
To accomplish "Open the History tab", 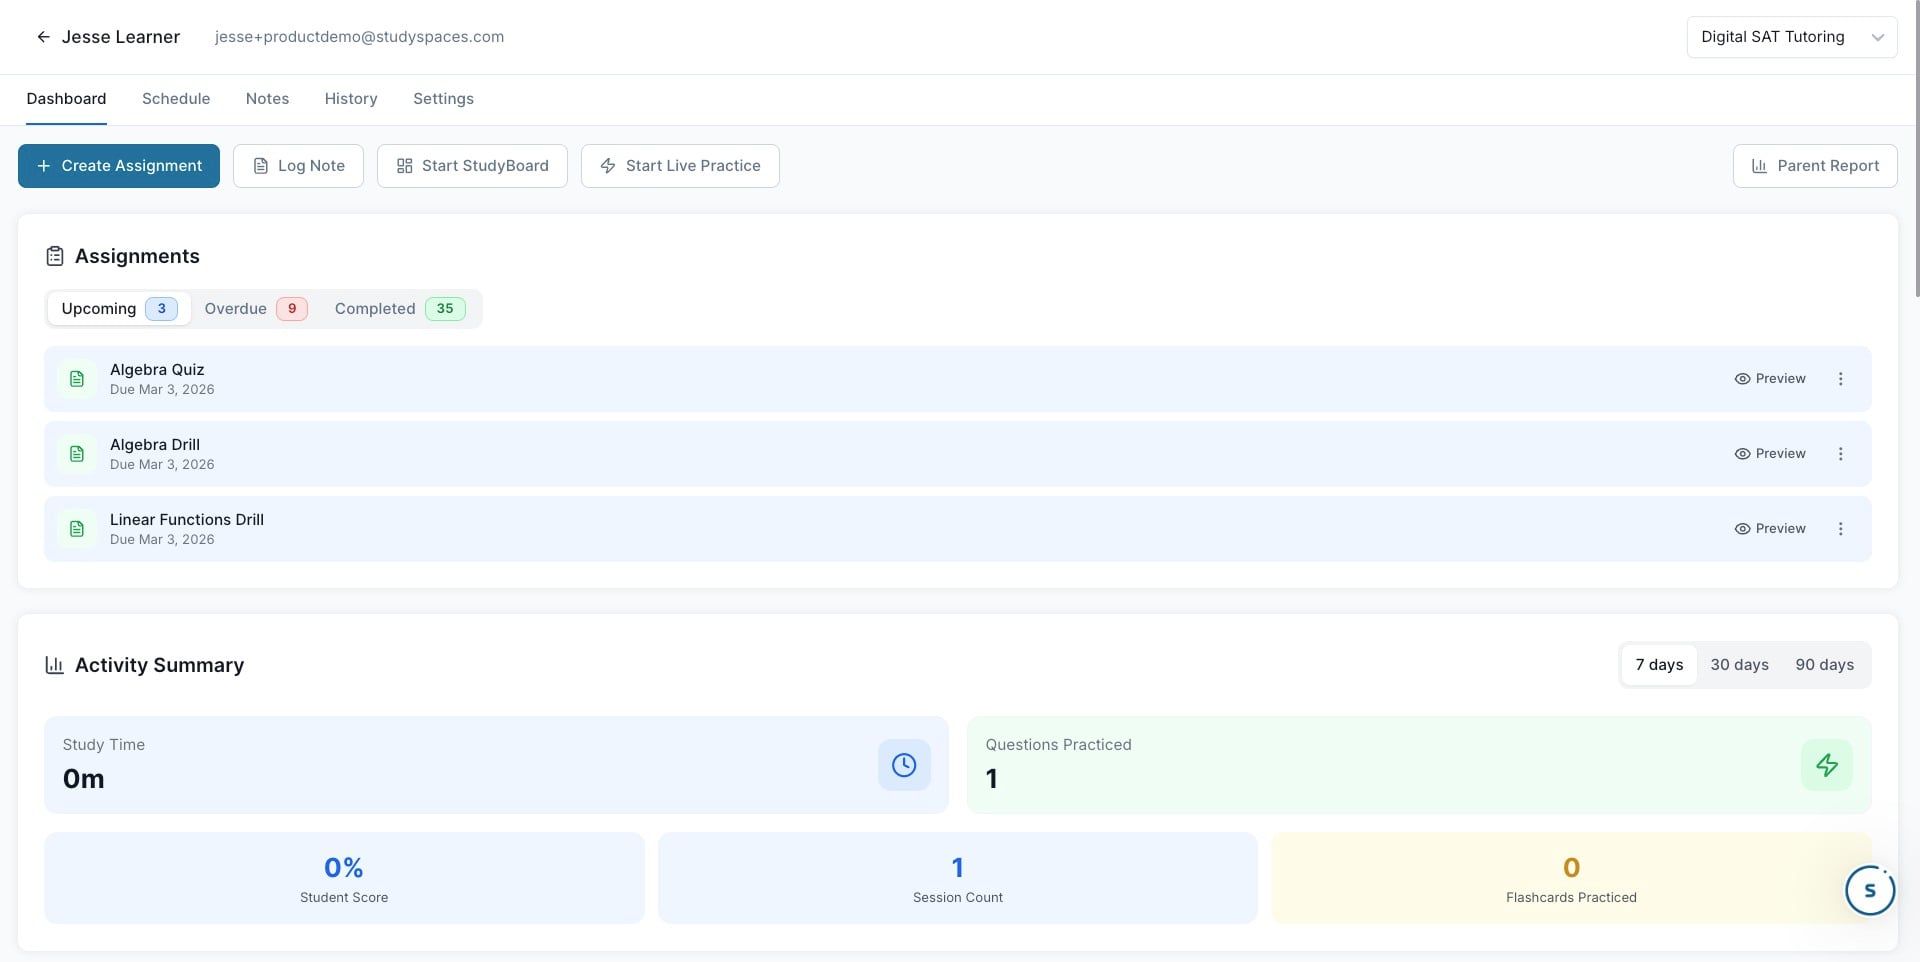I will (x=351, y=99).
